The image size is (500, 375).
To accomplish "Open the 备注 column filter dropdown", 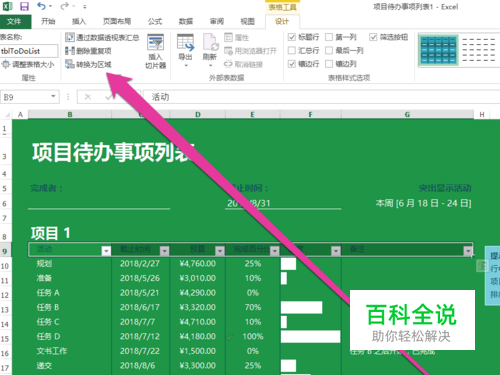I will pyautogui.click(x=468, y=251).
